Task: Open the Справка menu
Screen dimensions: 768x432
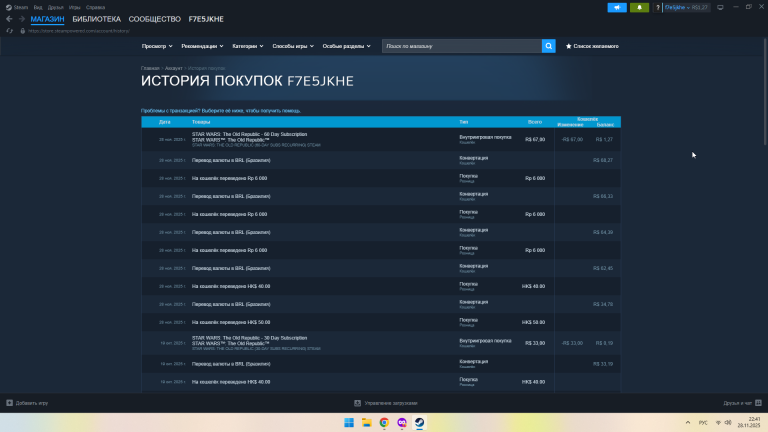Action: tap(95, 7)
